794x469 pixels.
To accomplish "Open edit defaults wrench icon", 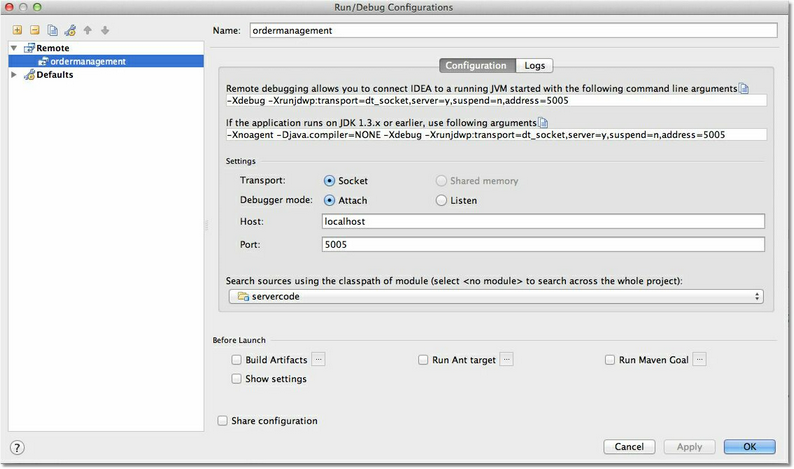I will [x=70, y=30].
